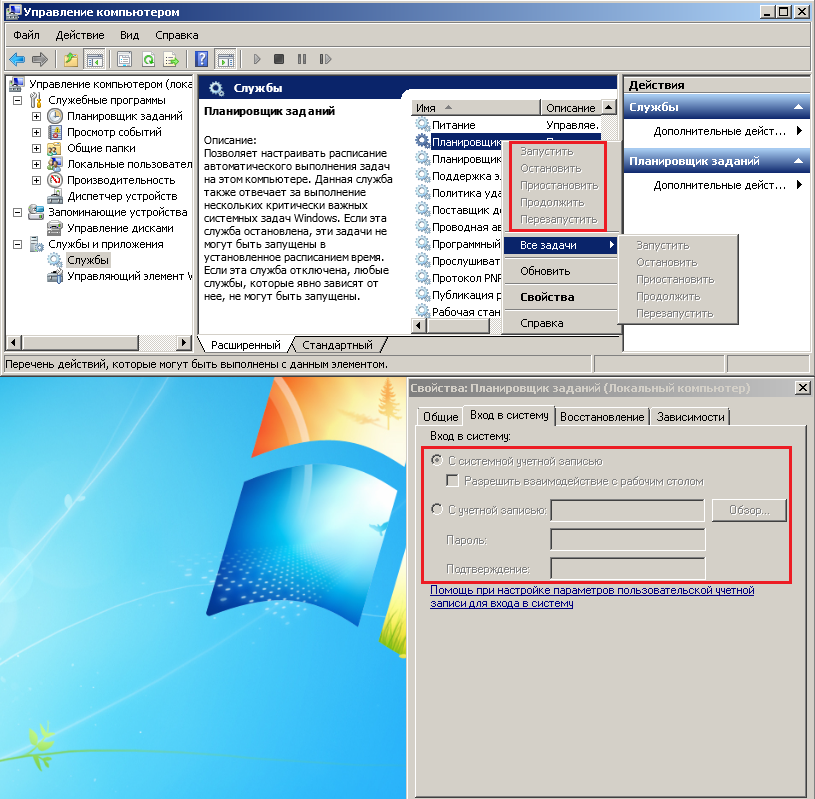Switch to the Восстановление tab

coord(602,417)
